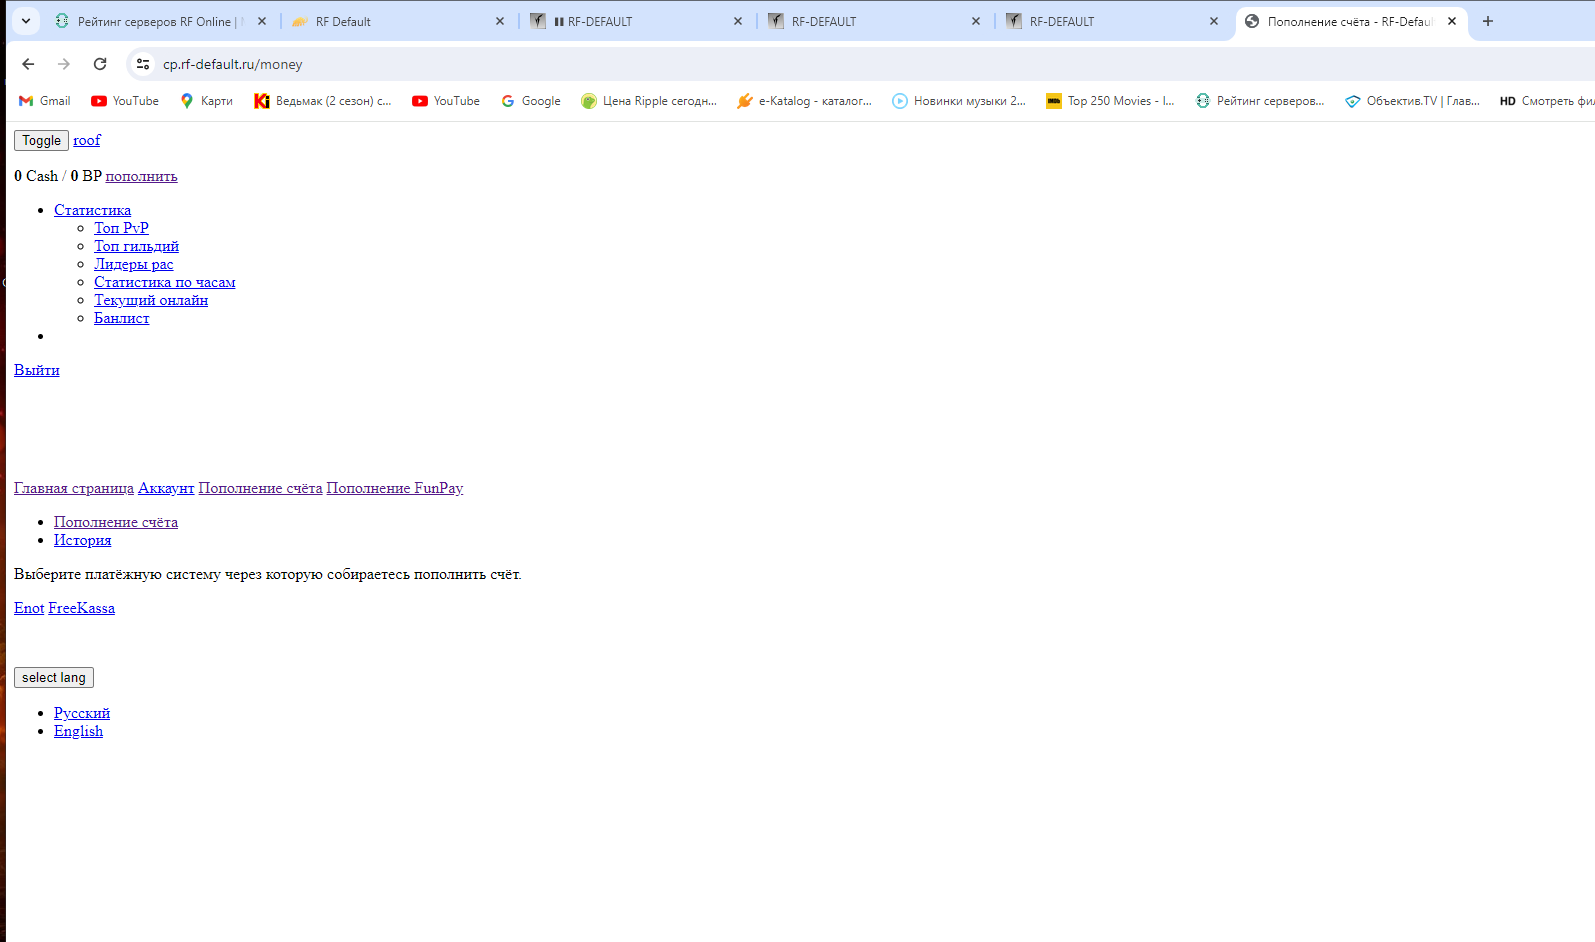Switch language to English
The image size is (1595, 942).
(x=78, y=731)
